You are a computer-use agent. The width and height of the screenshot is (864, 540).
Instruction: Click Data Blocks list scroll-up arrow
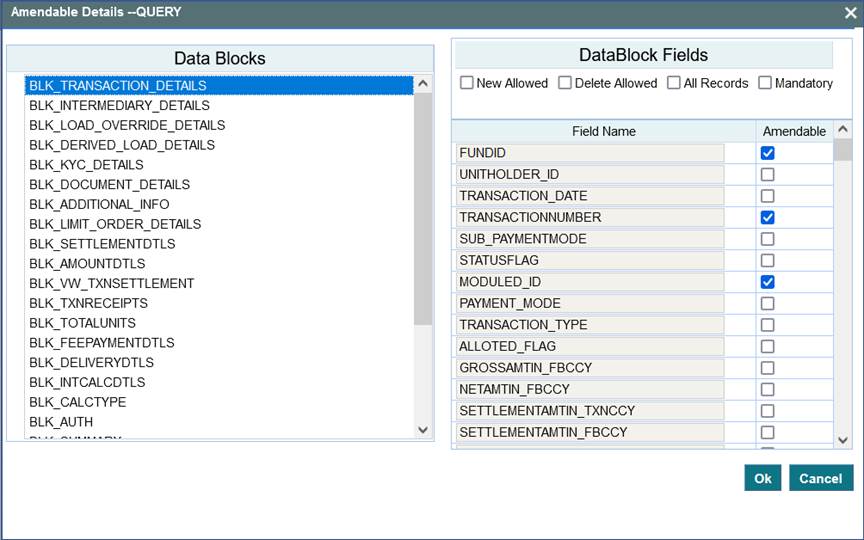pyautogui.click(x=423, y=84)
